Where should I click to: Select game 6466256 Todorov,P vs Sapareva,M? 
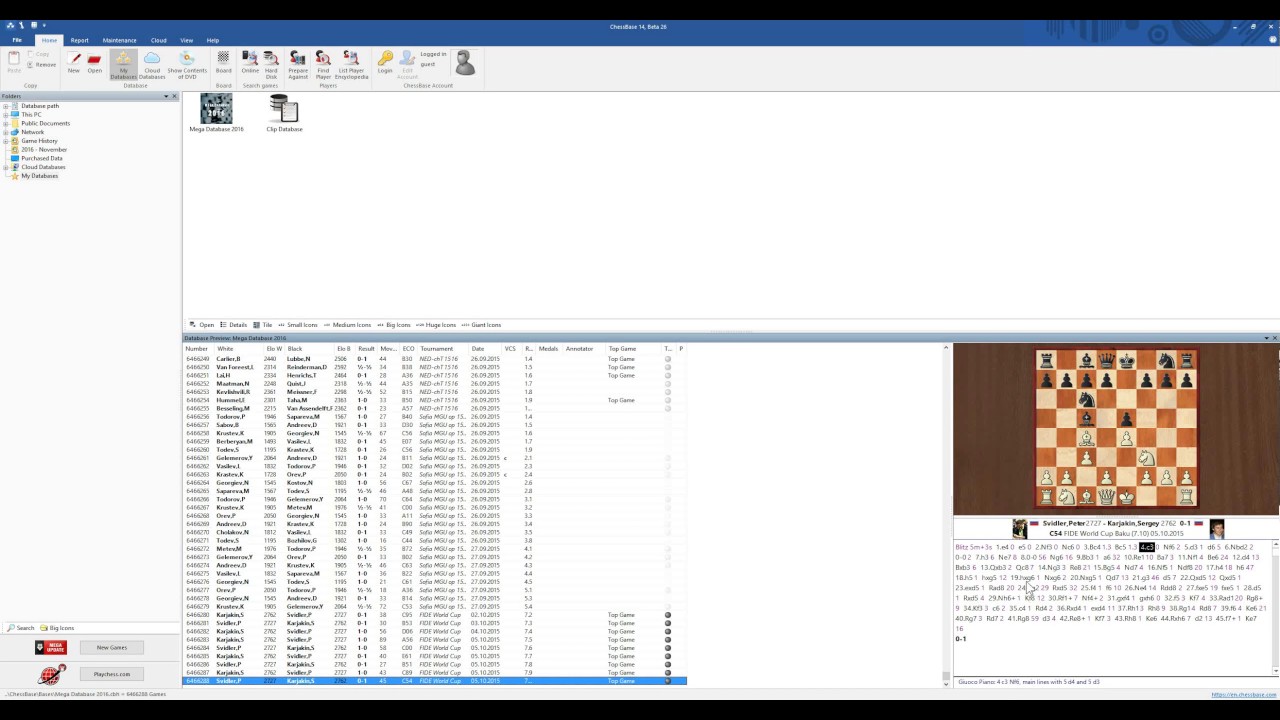click(435, 417)
